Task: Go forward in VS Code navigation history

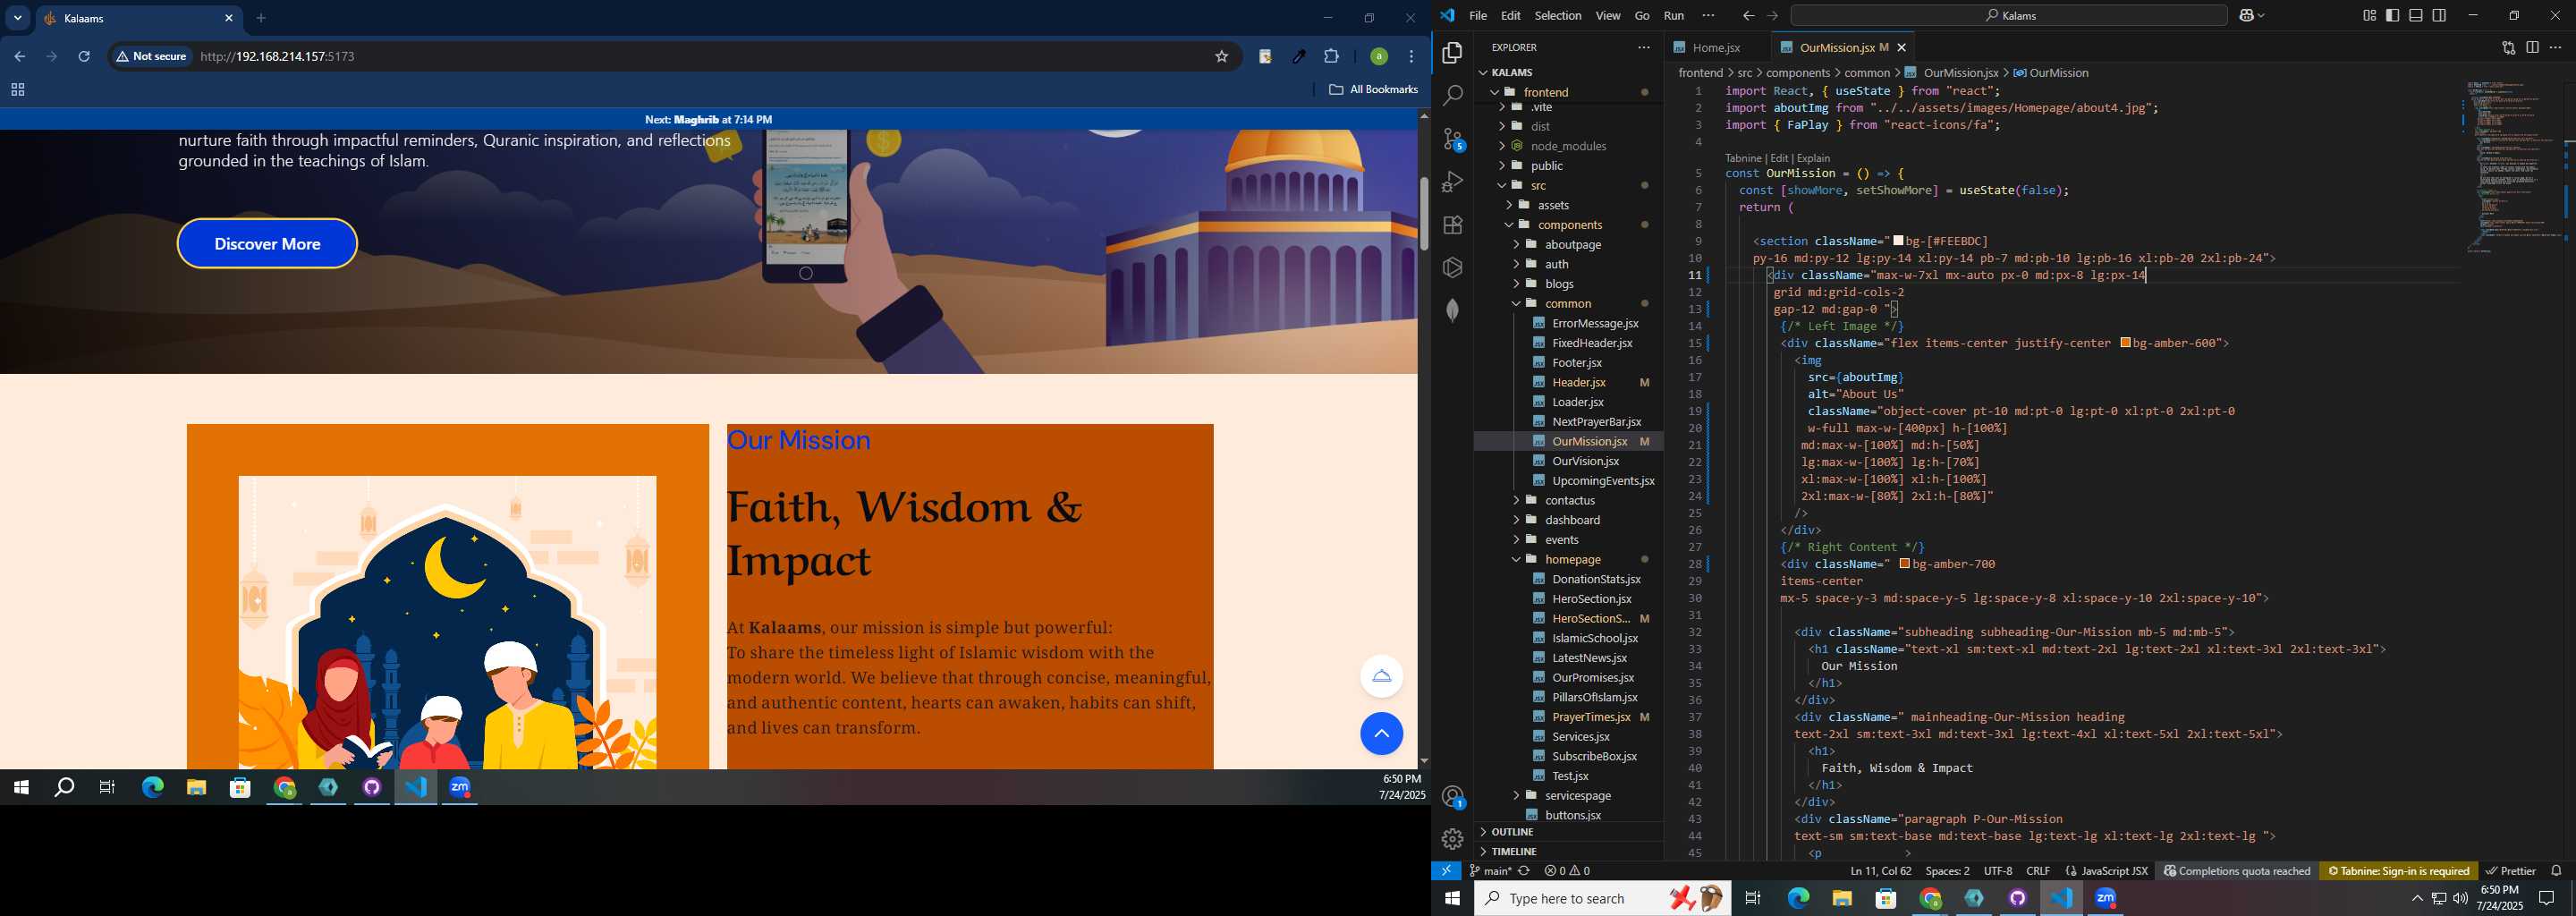Action: pyautogui.click(x=1773, y=16)
